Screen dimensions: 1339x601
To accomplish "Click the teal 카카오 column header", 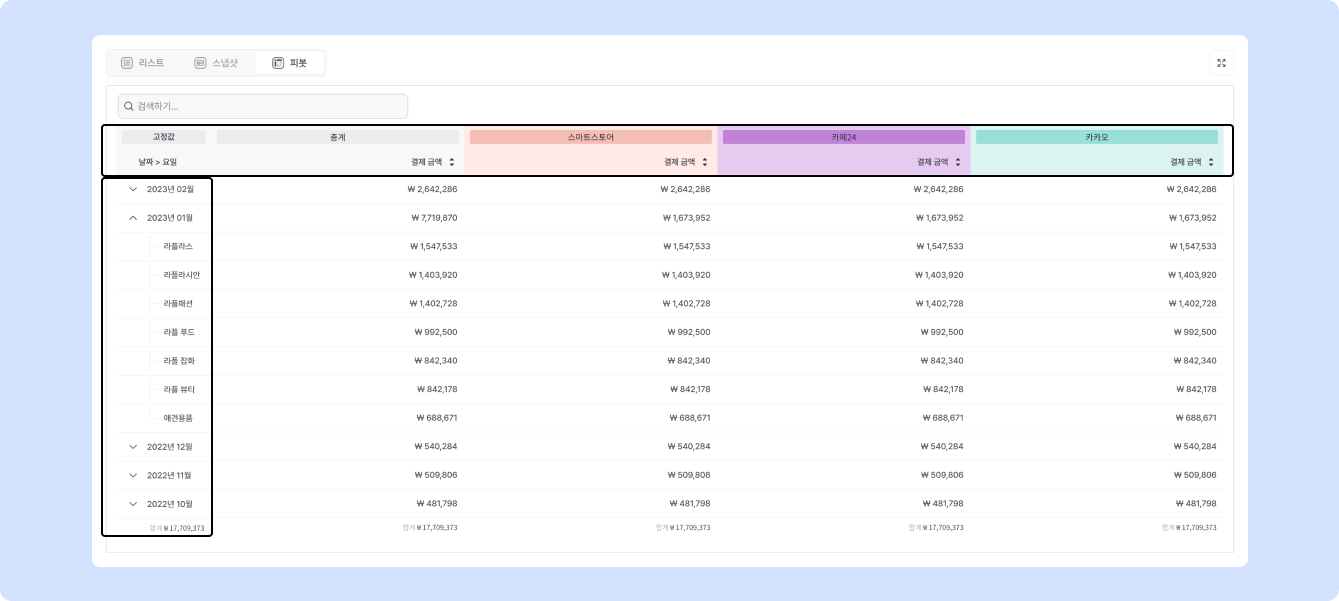I will (x=1096, y=137).
